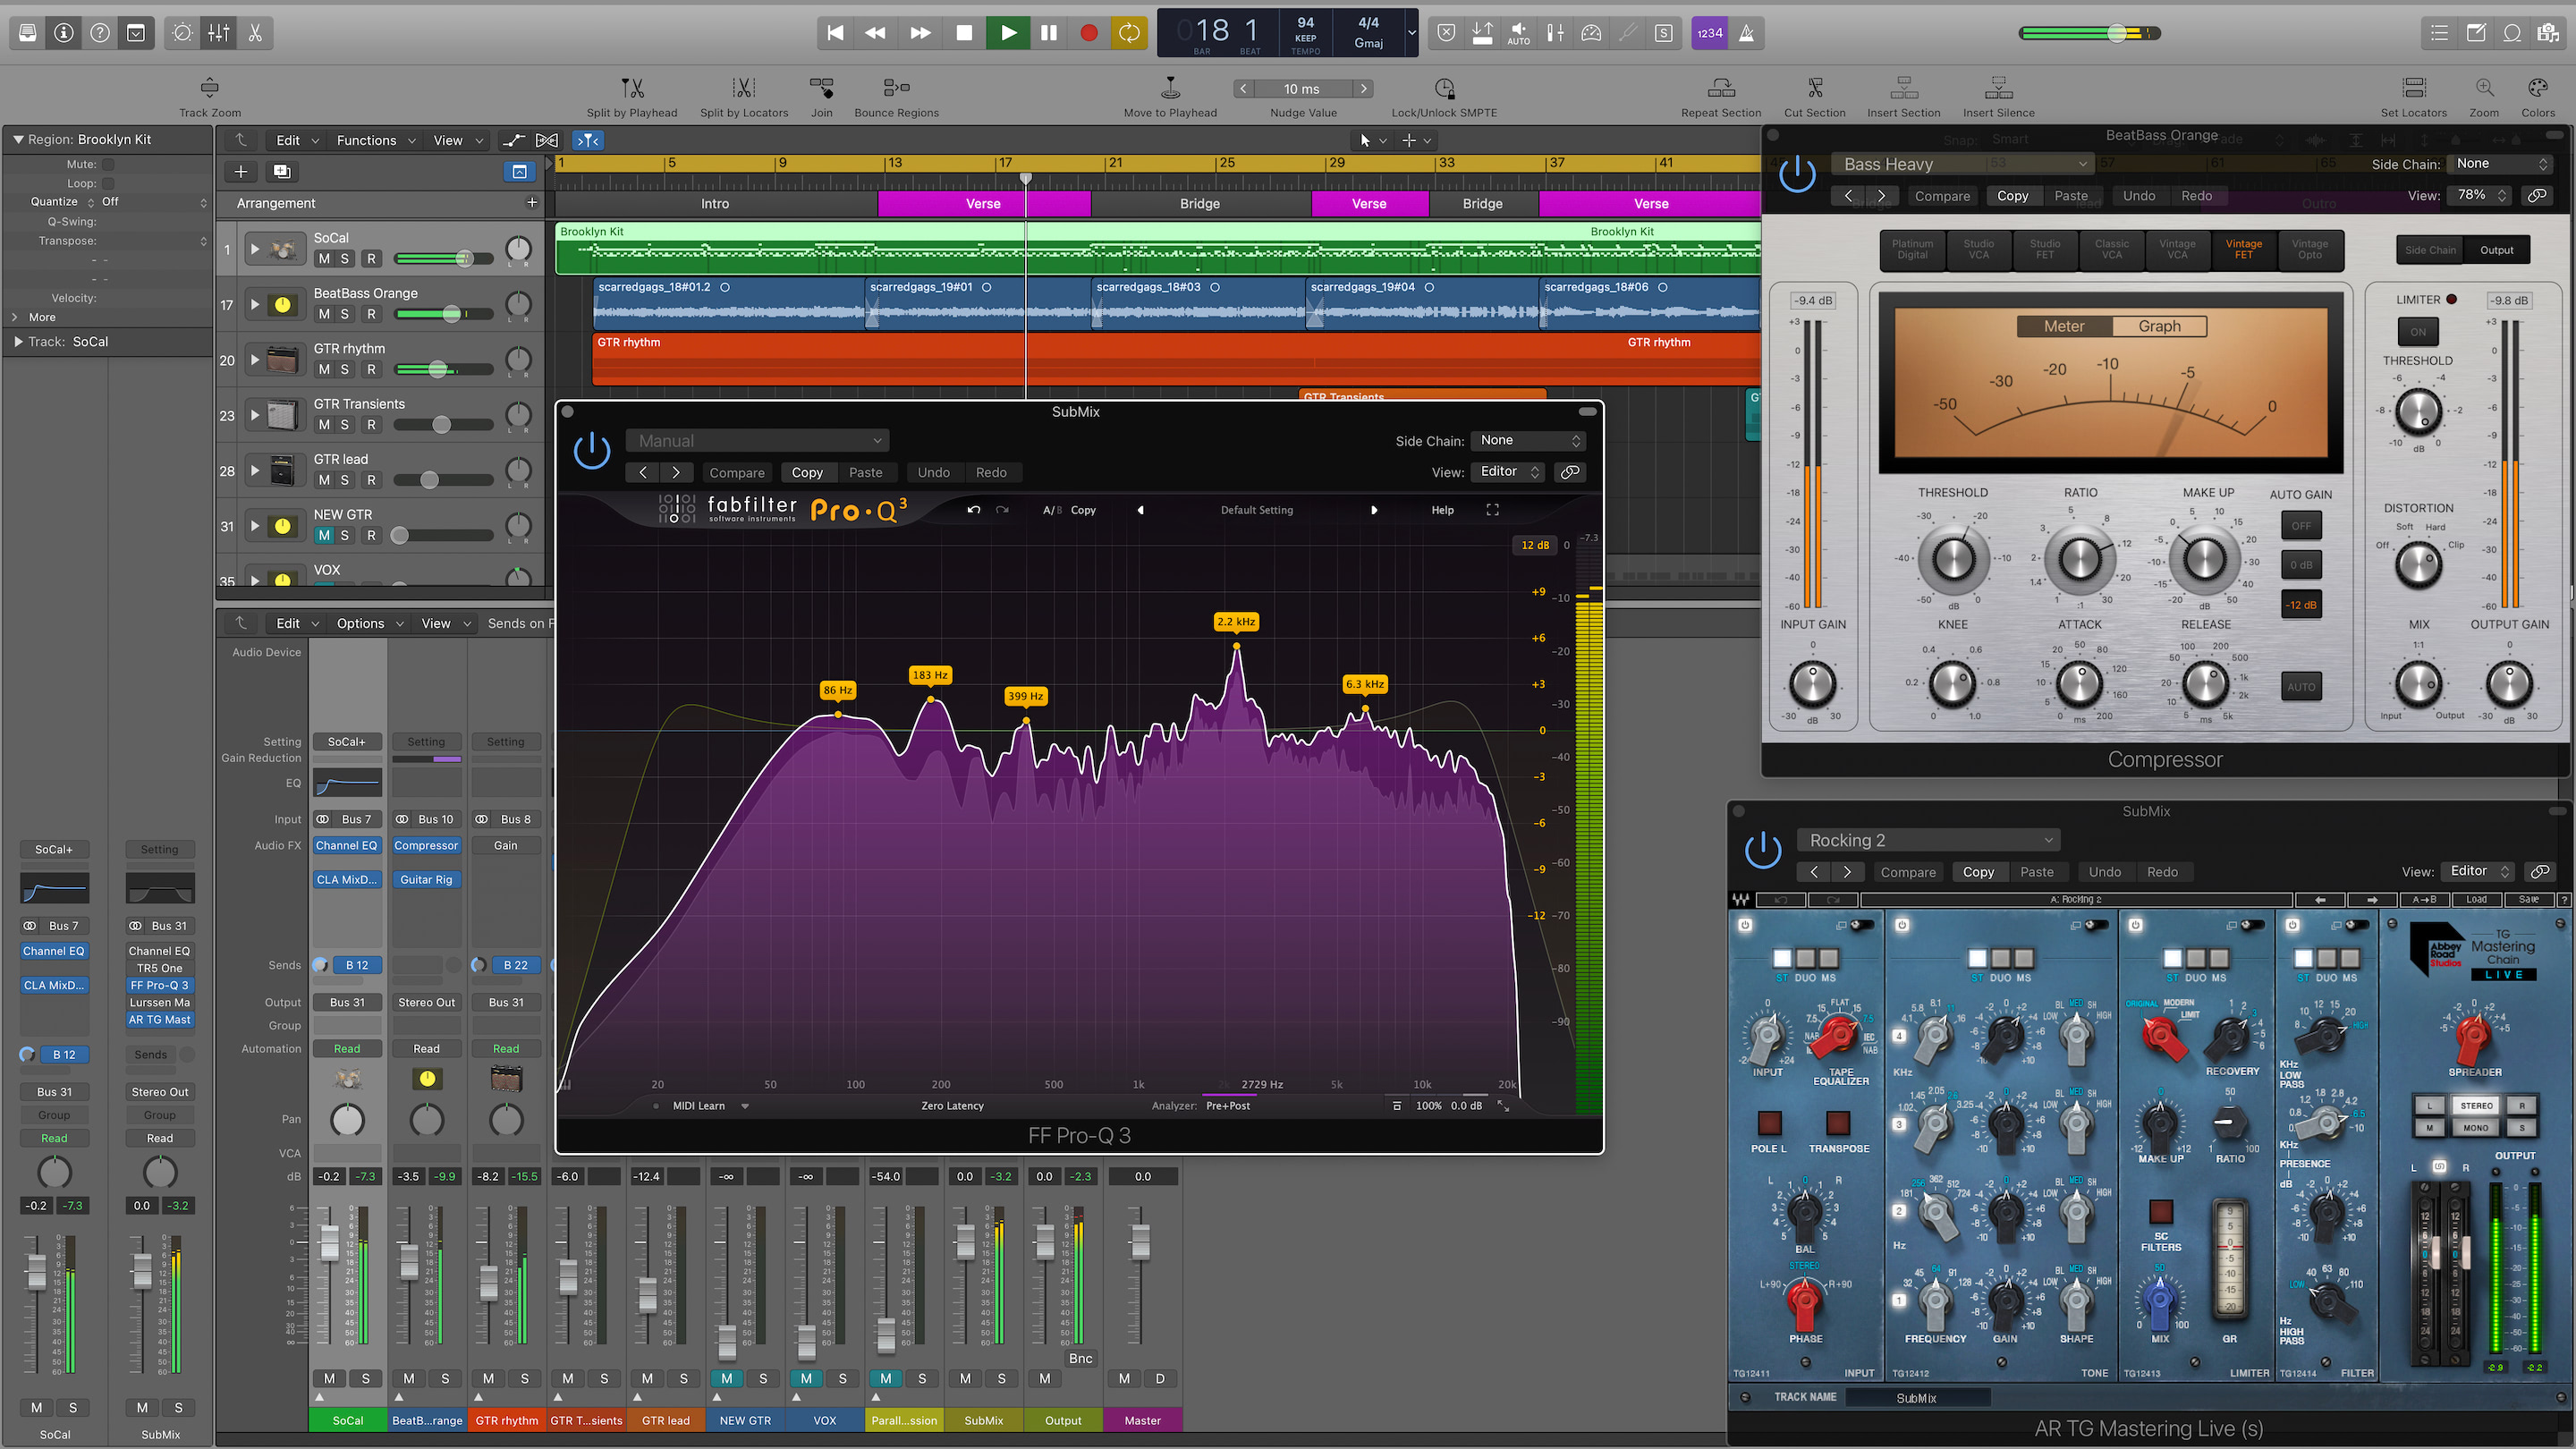Toggle the 1234 count-in button
The image size is (2576, 1449).
click(x=1710, y=33)
